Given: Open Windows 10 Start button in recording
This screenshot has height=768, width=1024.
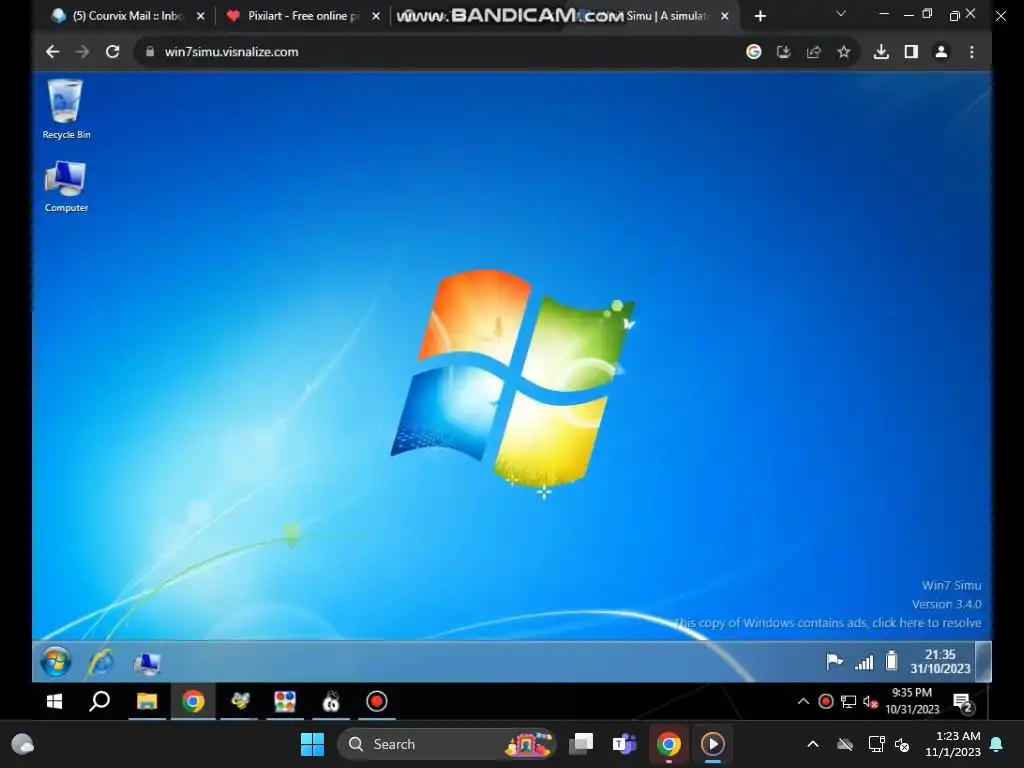Looking at the screenshot, I should pyautogui.click(x=55, y=701).
